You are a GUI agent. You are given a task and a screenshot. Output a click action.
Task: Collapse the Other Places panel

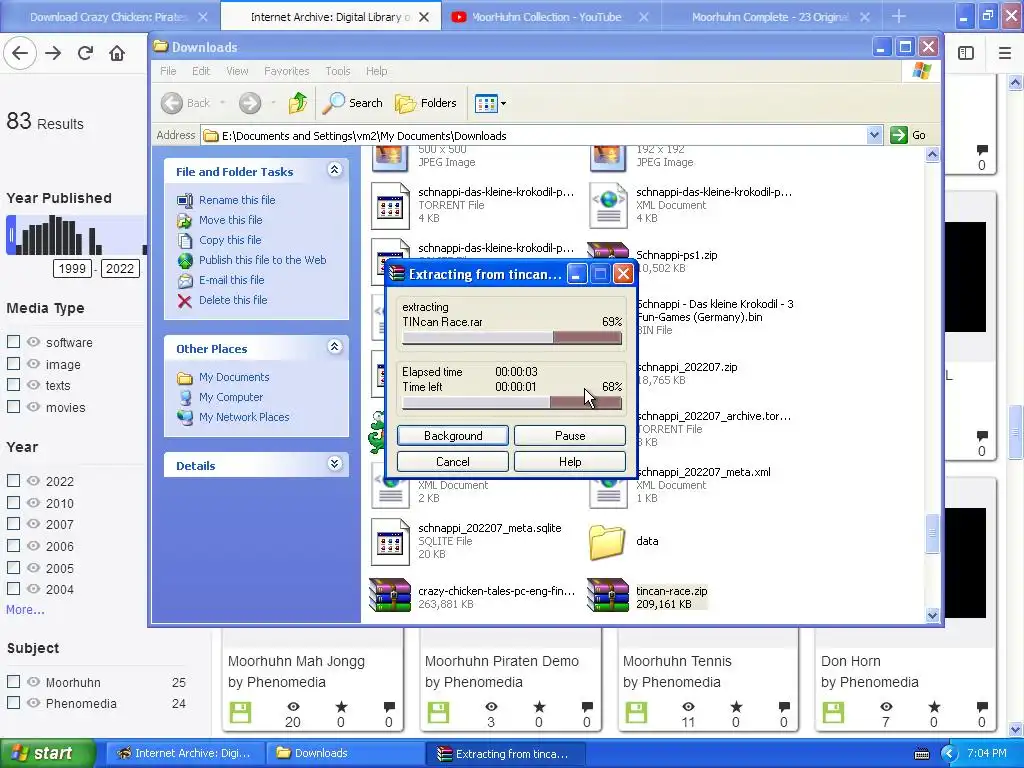(x=334, y=347)
